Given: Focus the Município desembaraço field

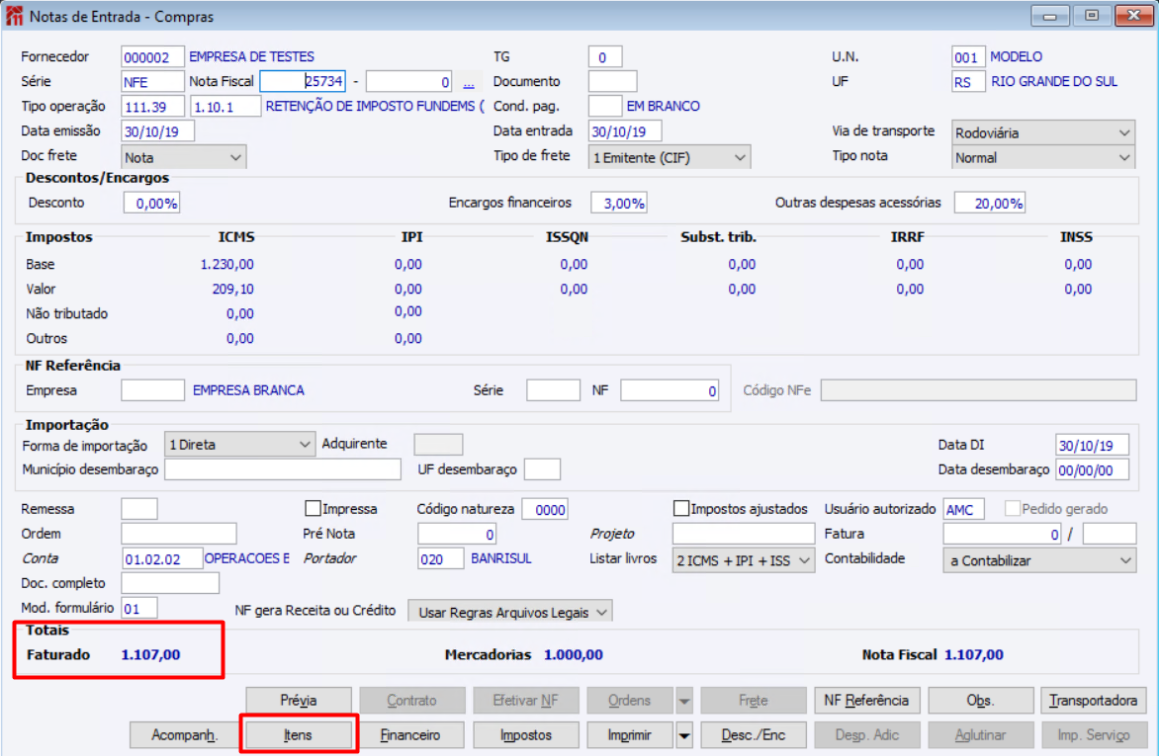Looking at the screenshot, I should [282, 469].
